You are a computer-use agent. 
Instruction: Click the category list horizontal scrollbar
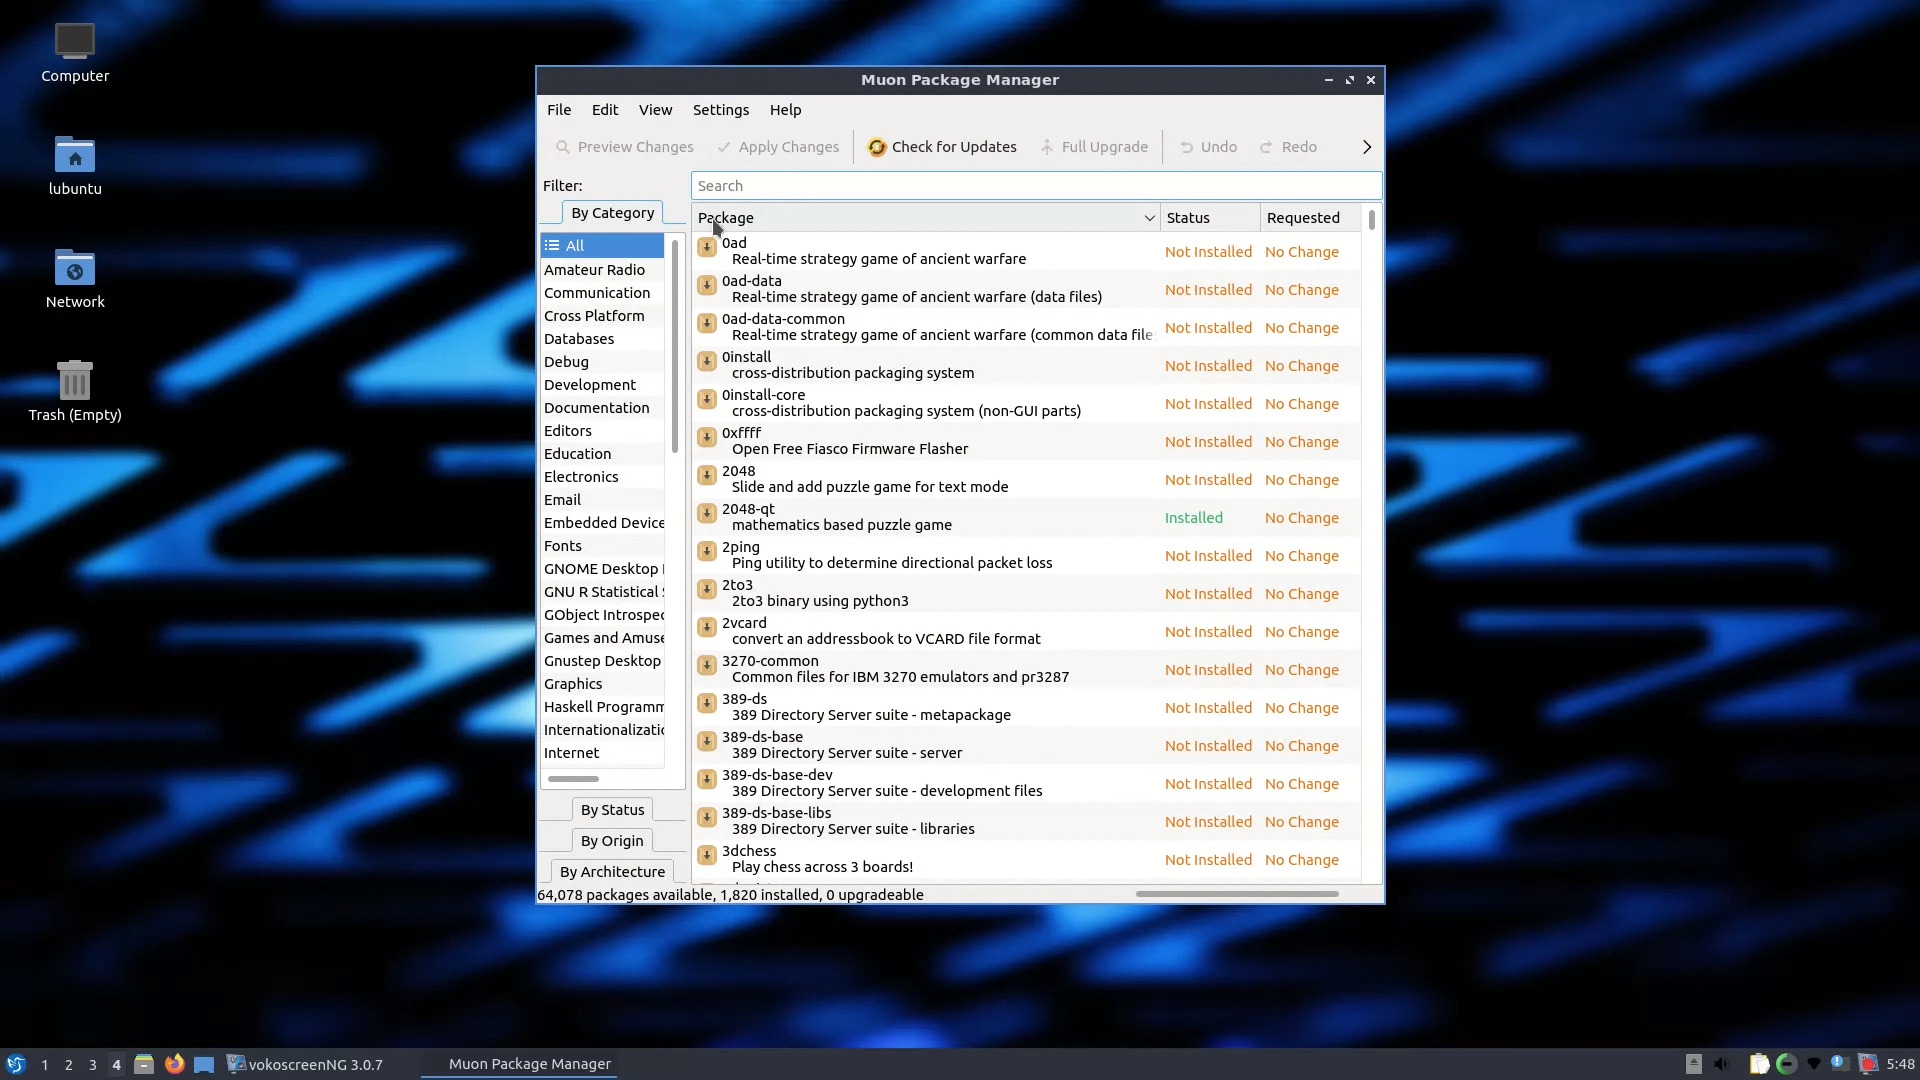573,778
